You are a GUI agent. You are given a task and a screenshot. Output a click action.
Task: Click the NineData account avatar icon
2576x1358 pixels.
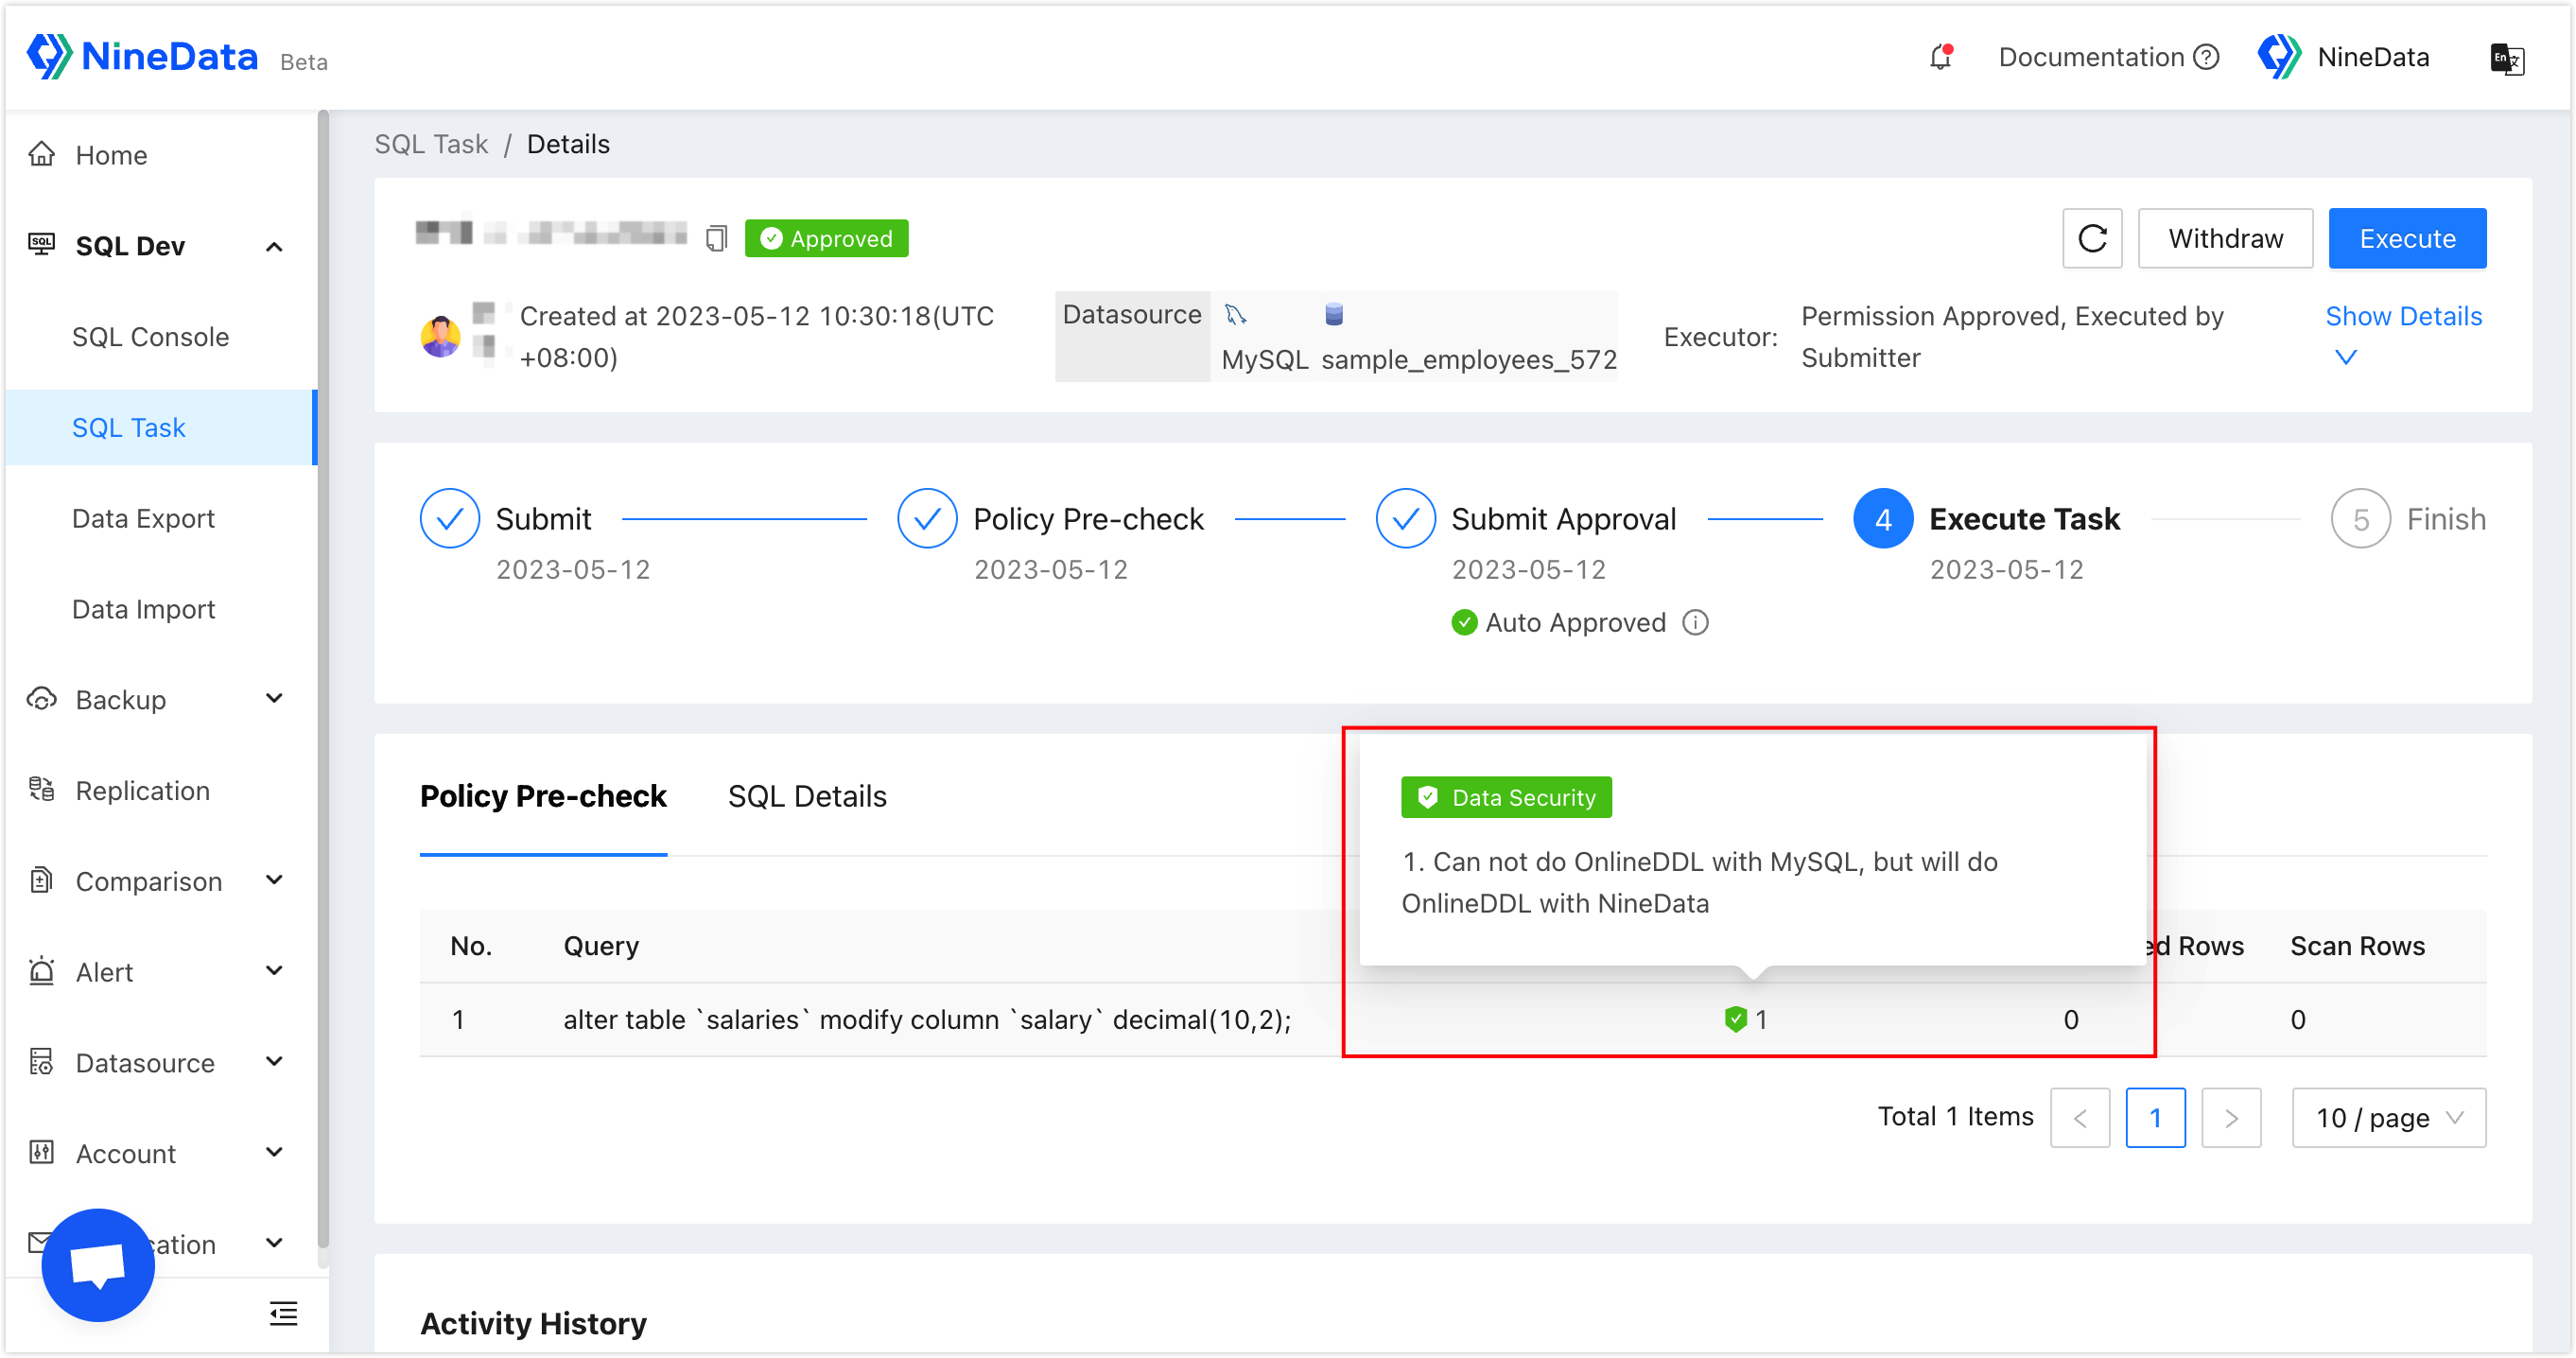tap(2280, 57)
